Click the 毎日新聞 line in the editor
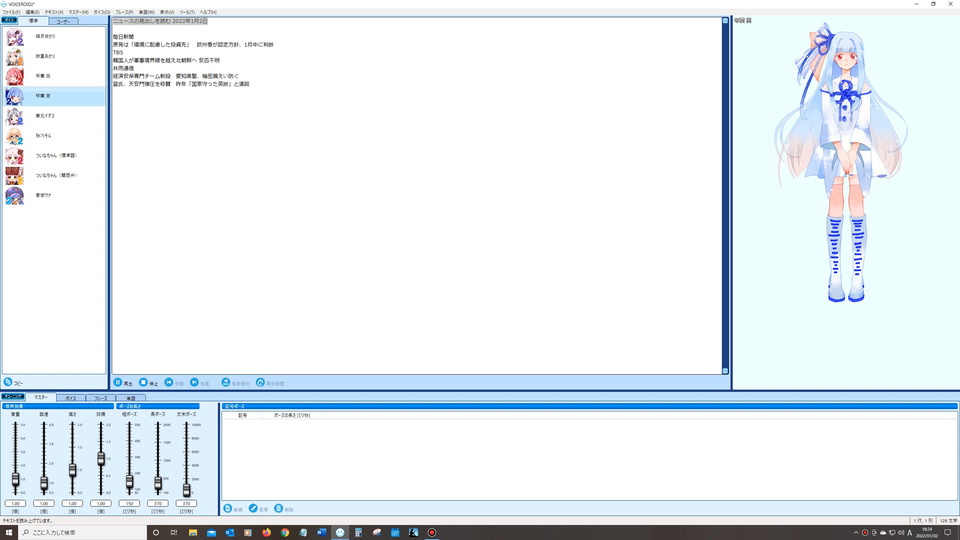The height and width of the screenshot is (540, 960). [123, 37]
